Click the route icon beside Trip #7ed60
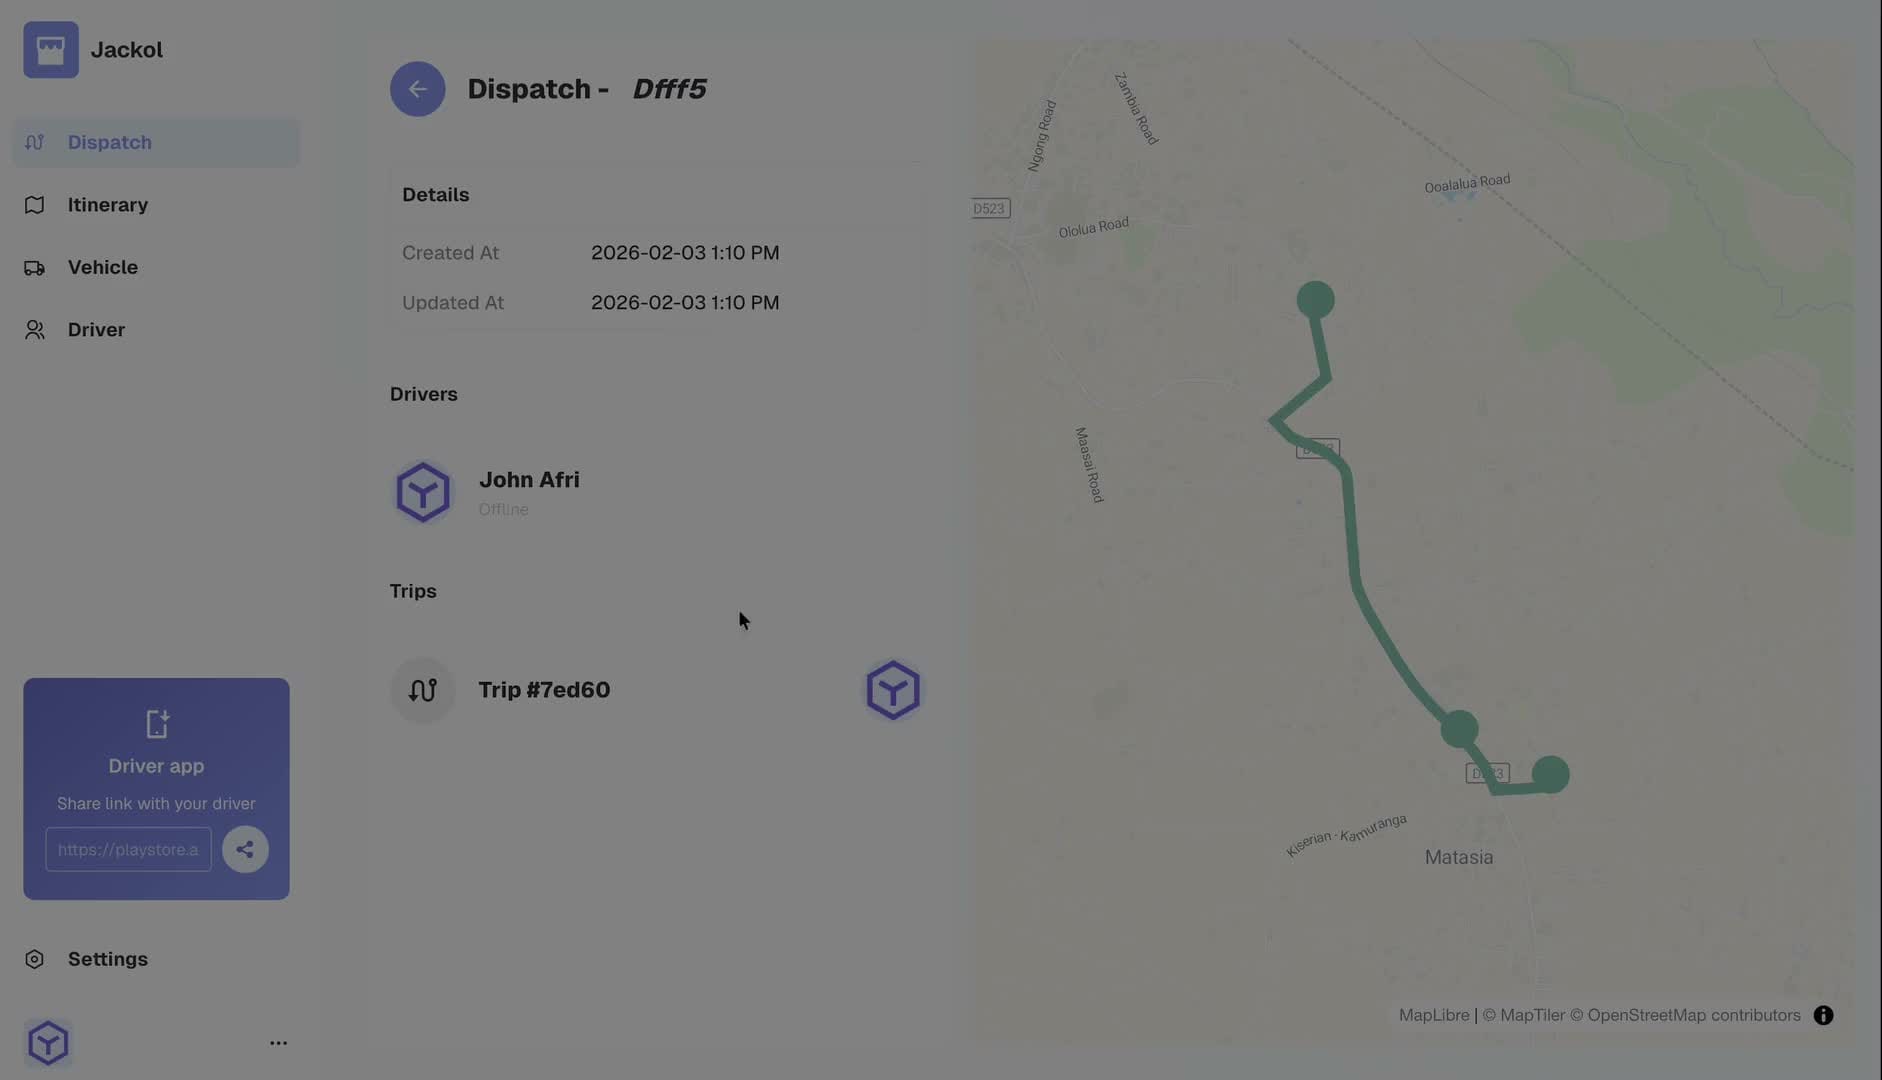 (422, 690)
